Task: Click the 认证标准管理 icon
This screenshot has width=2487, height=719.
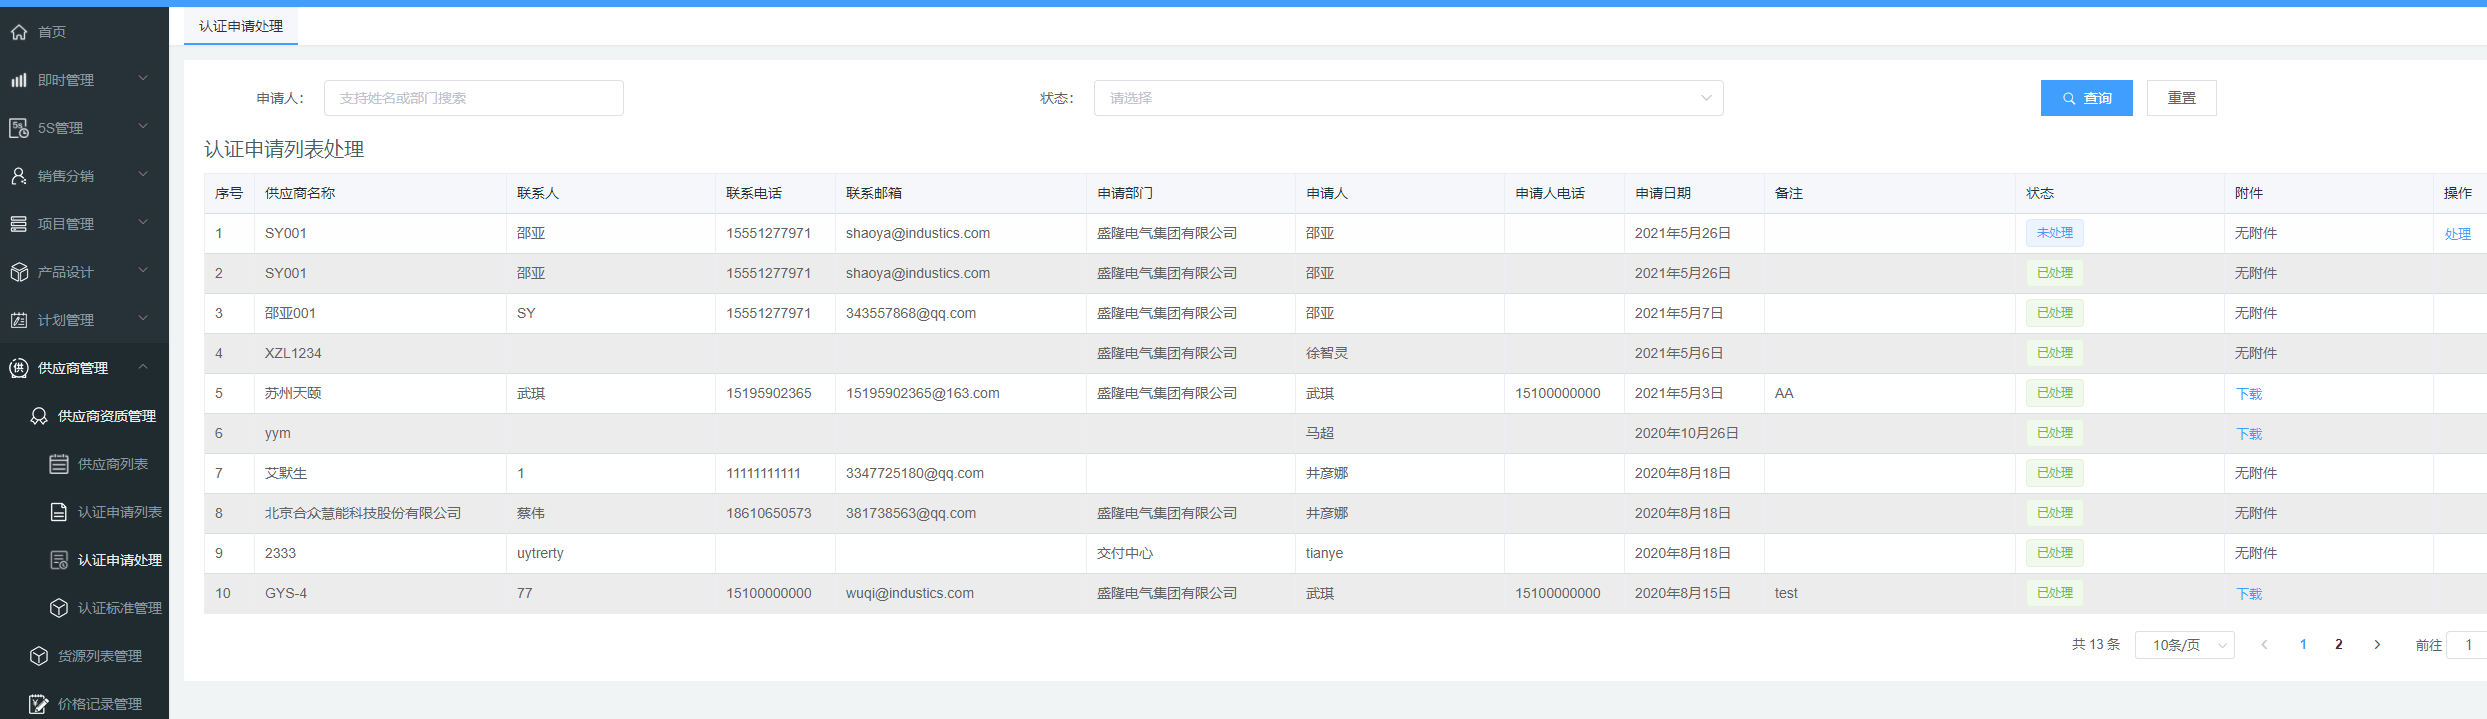Action: coord(59,608)
